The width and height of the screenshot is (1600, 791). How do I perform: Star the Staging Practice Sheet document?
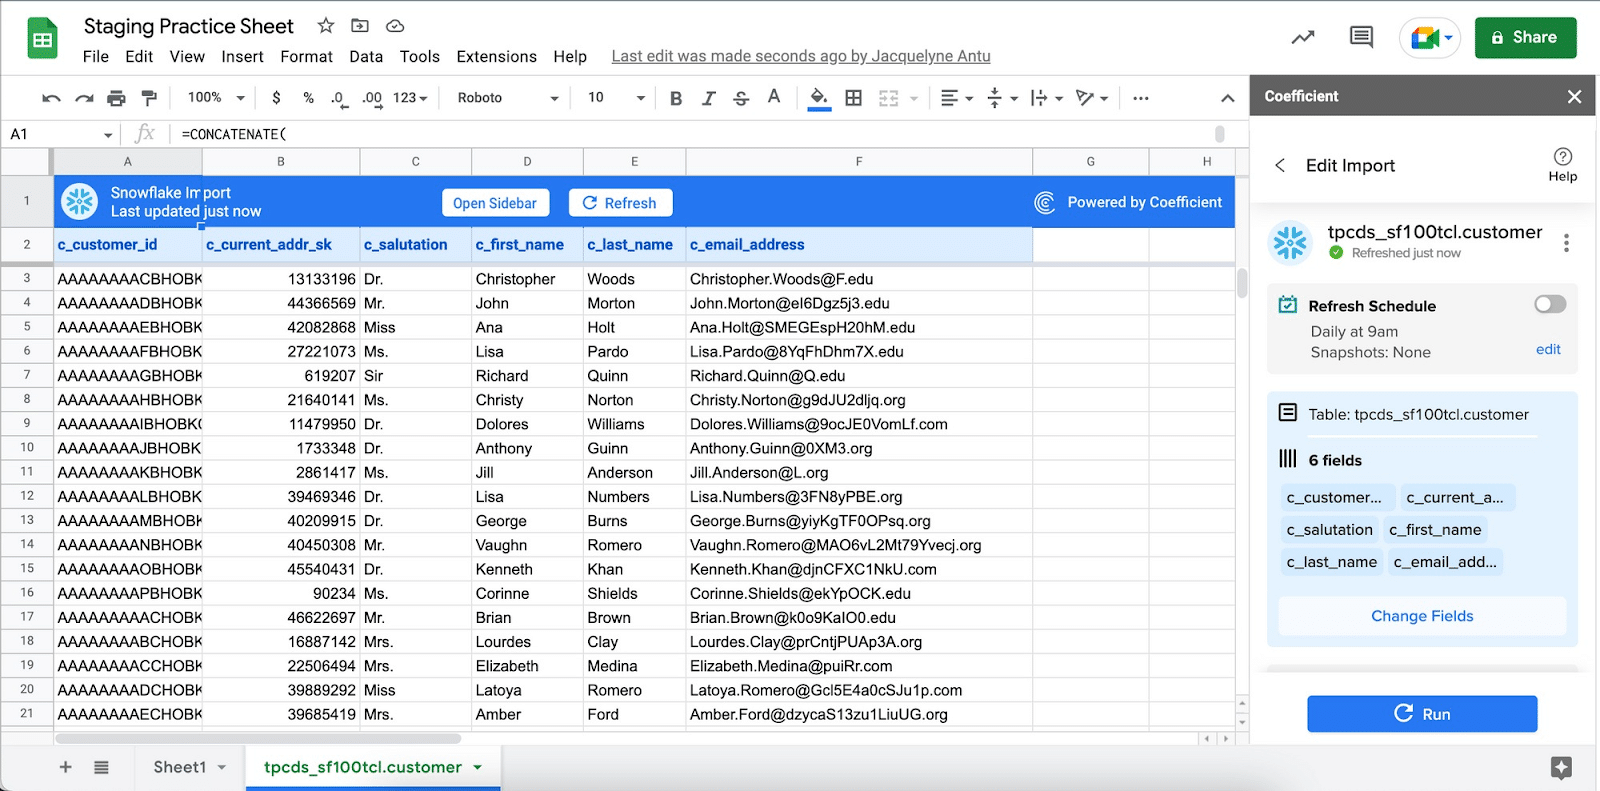(326, 26)
